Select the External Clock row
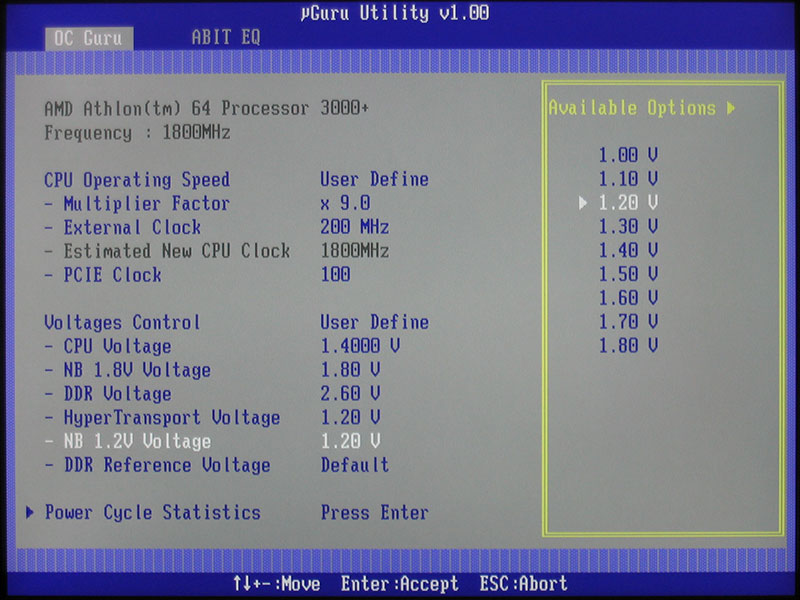 coord(122,227)
